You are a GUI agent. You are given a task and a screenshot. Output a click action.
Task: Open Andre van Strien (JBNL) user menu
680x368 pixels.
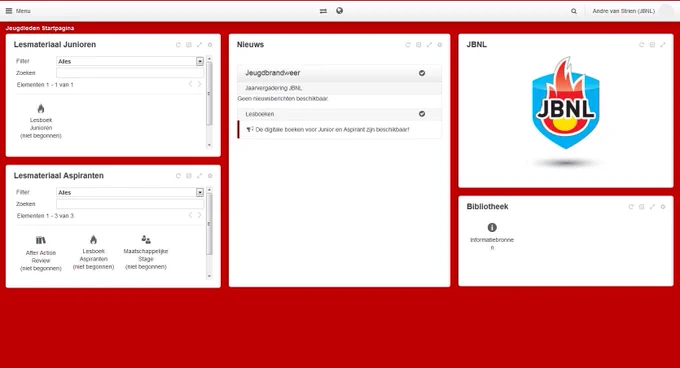click(x=624, y=11)
